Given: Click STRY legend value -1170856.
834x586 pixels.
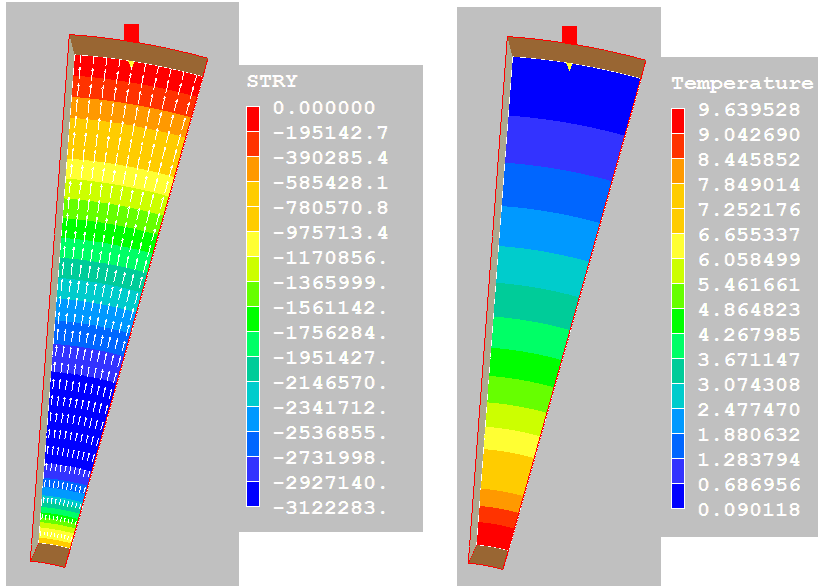Looking at the screenshot, I should (330, 258).
